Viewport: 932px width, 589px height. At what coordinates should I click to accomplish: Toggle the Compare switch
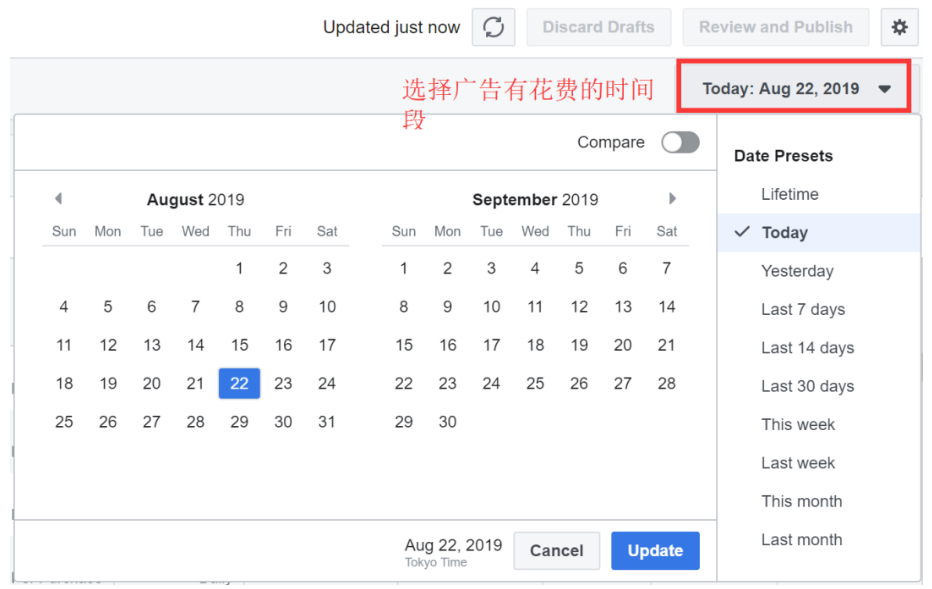[681, 143]
